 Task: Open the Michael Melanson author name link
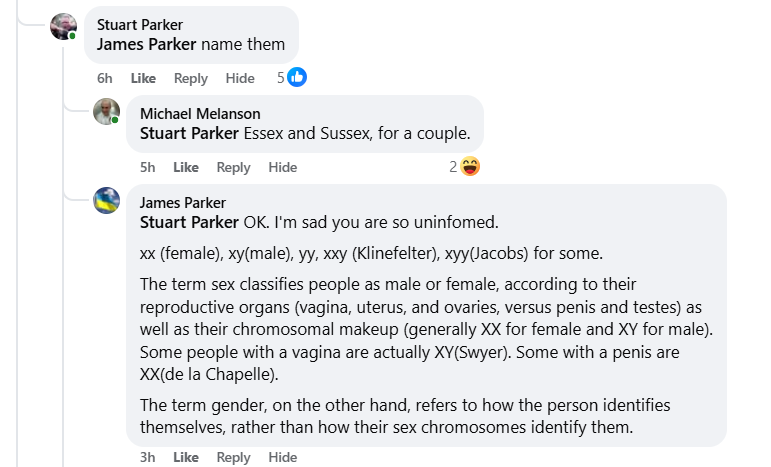[200, 114]
